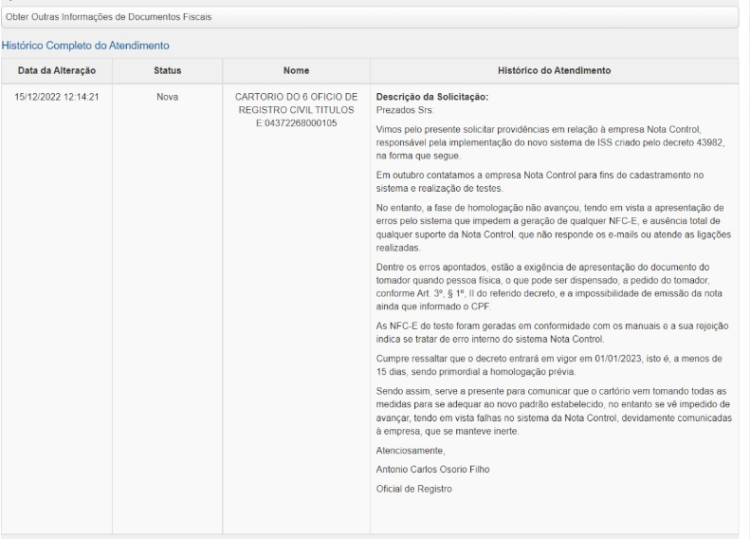Click the signature name 'Antonio Carlos Osorio Filho'

coord(433,470)
